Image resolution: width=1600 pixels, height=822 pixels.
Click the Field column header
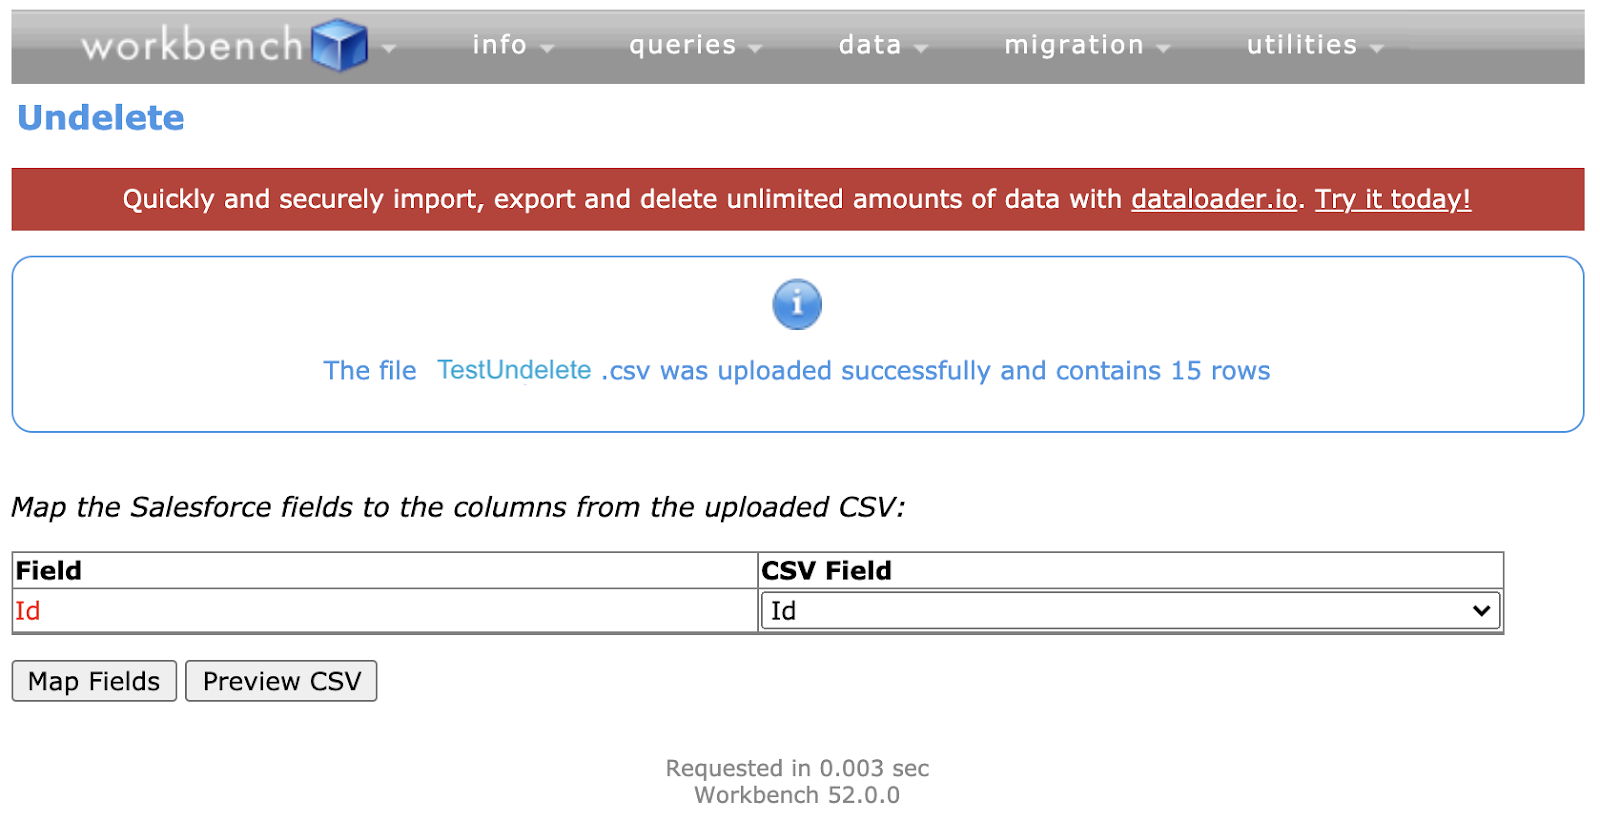[x=49, y=571]
